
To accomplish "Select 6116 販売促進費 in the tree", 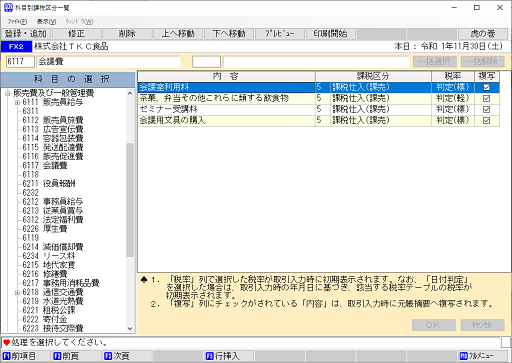I will coord(53,156).
